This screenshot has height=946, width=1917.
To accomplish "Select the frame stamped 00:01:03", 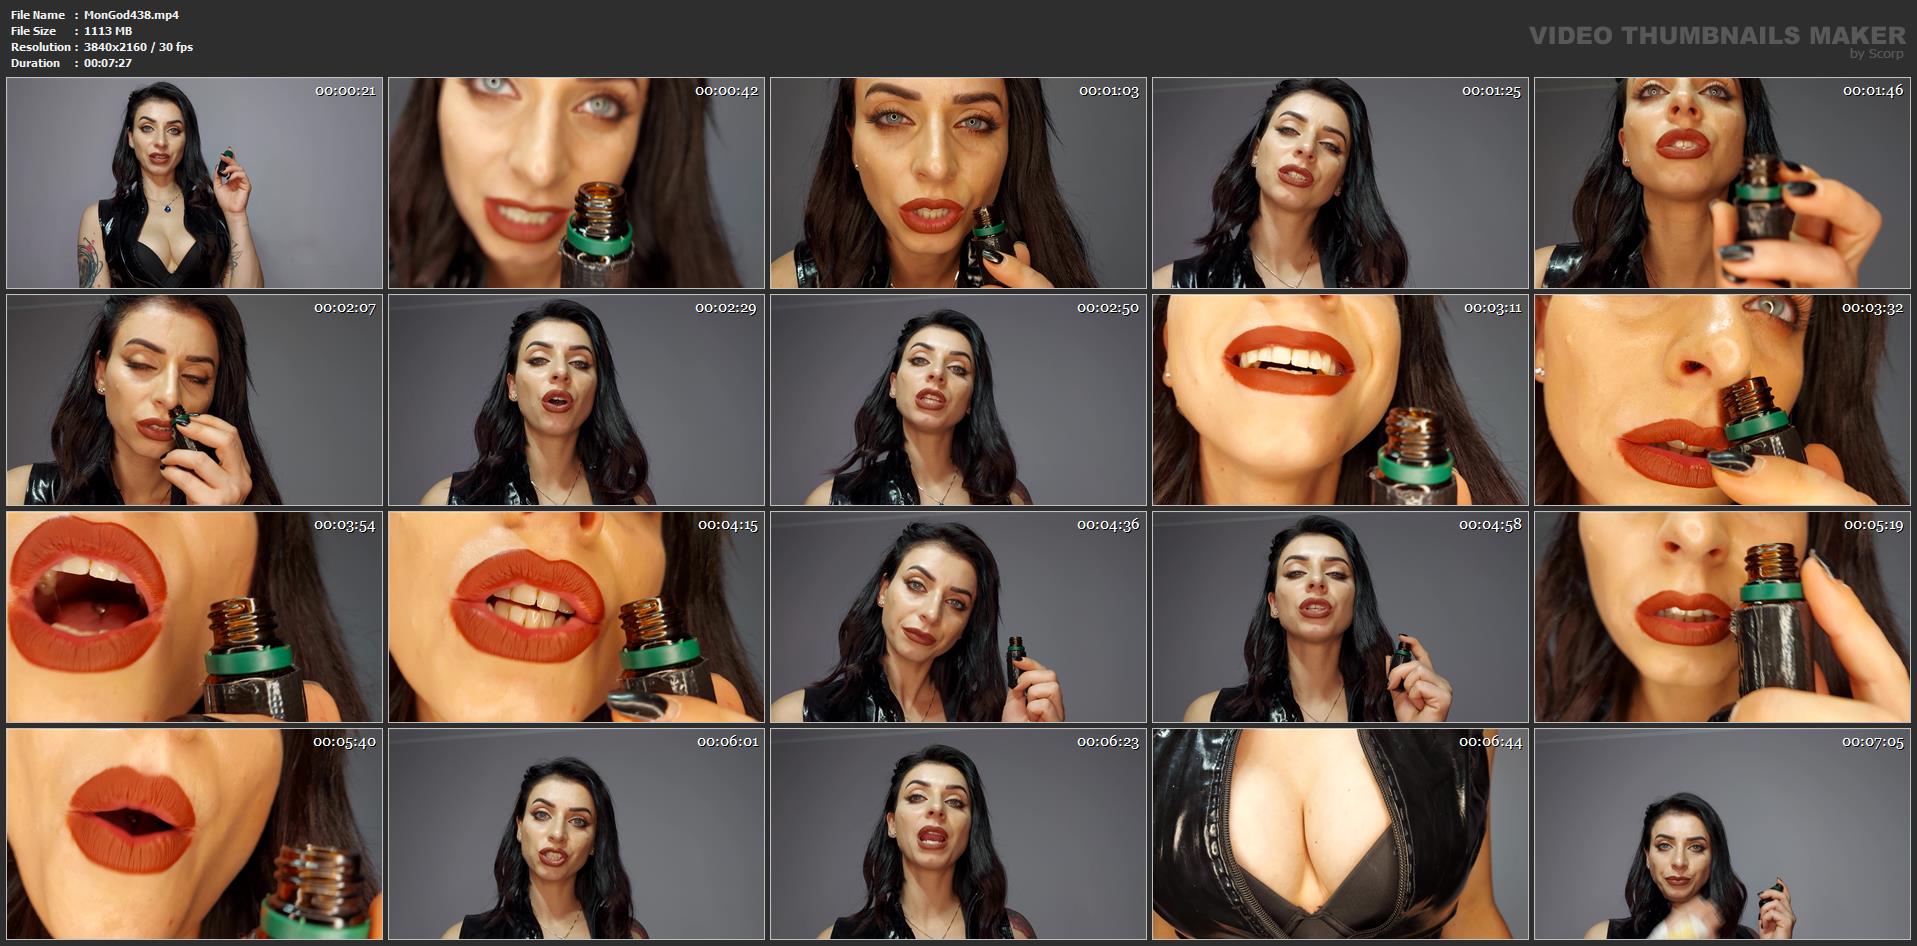I will [959, 184].
